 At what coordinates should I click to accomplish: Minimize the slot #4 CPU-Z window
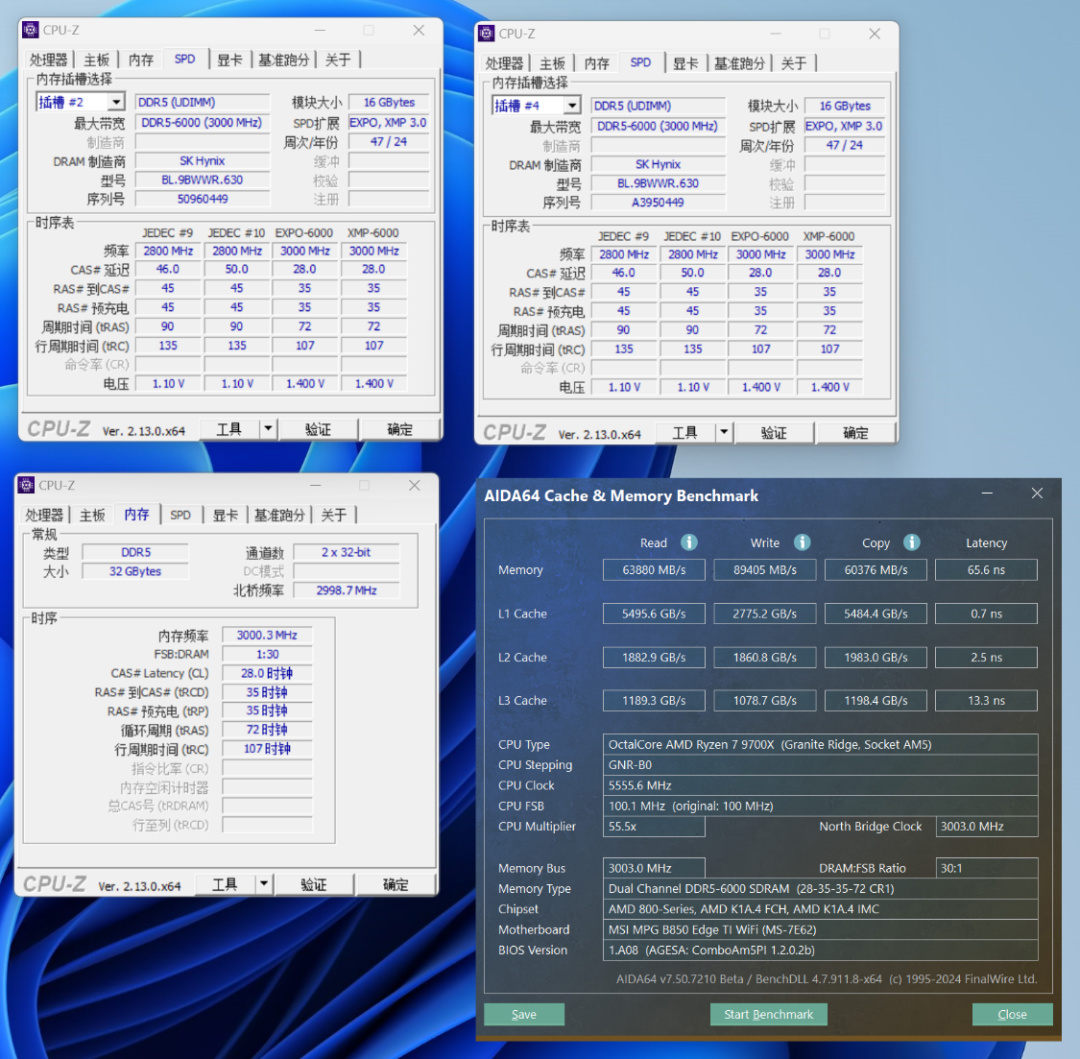click(776, 34)
